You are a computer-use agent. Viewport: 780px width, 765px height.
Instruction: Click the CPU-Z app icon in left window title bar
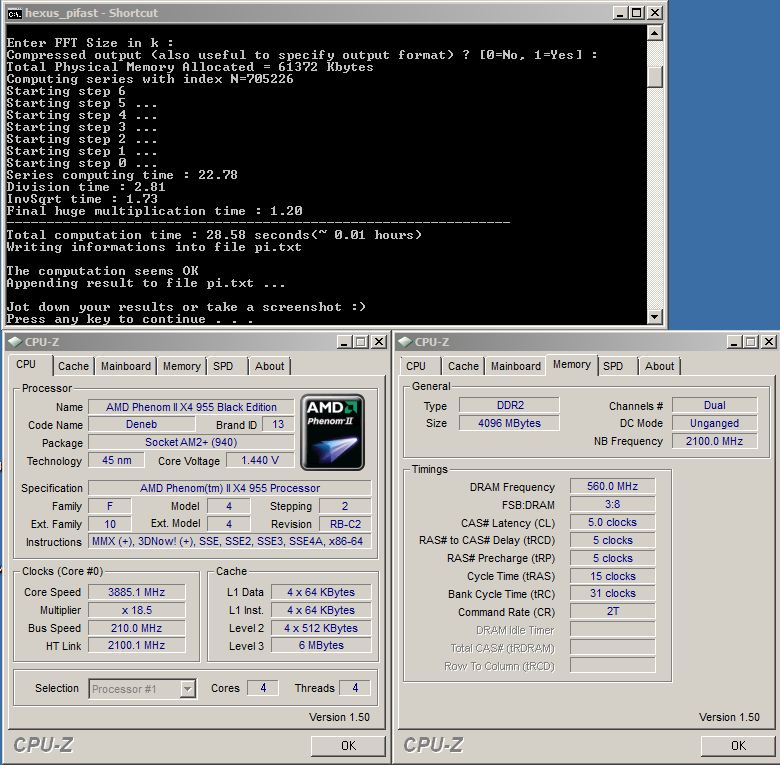click(x=14, y=342)
